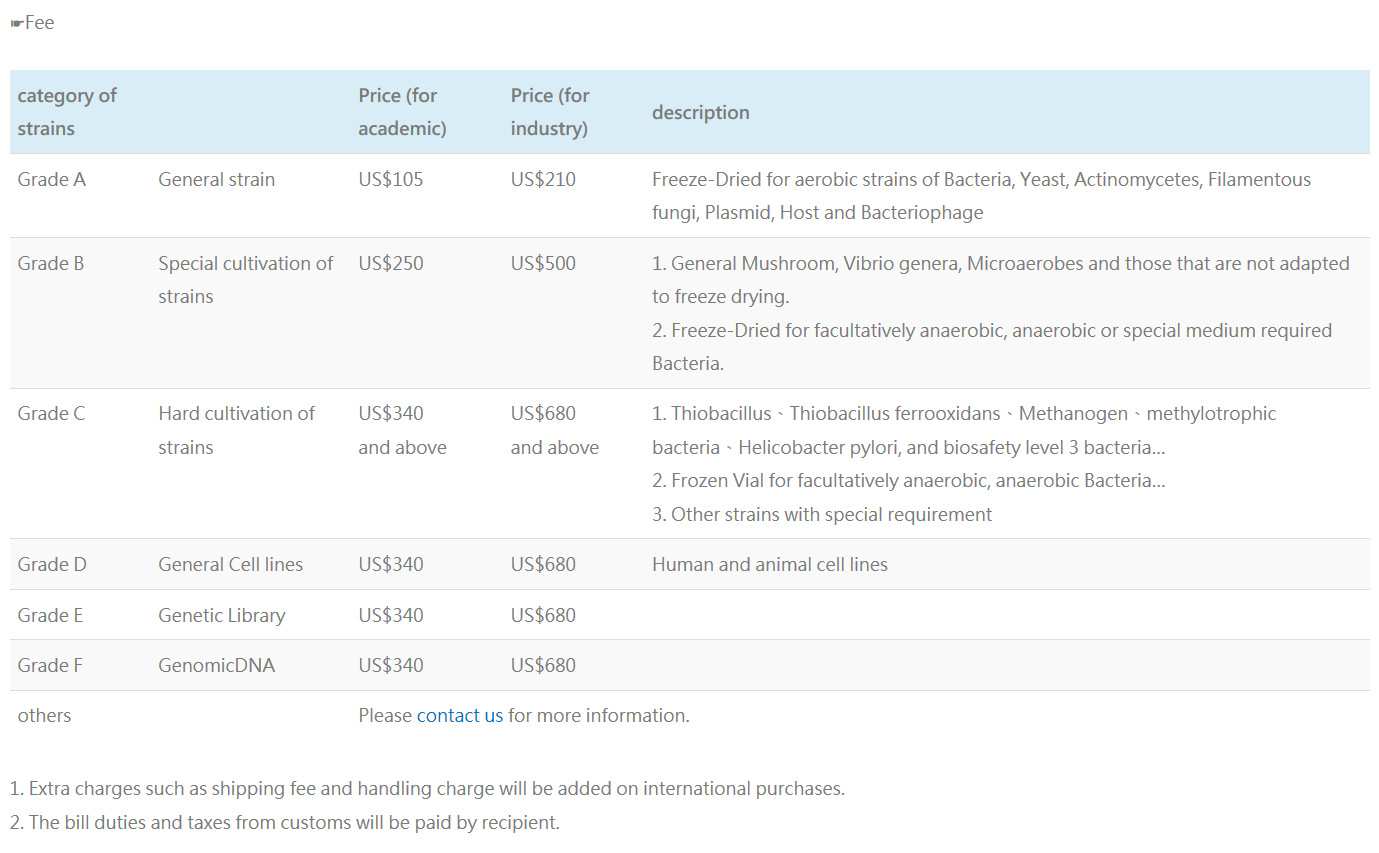Select the "GenomicDNA" cell

point(216,665)
